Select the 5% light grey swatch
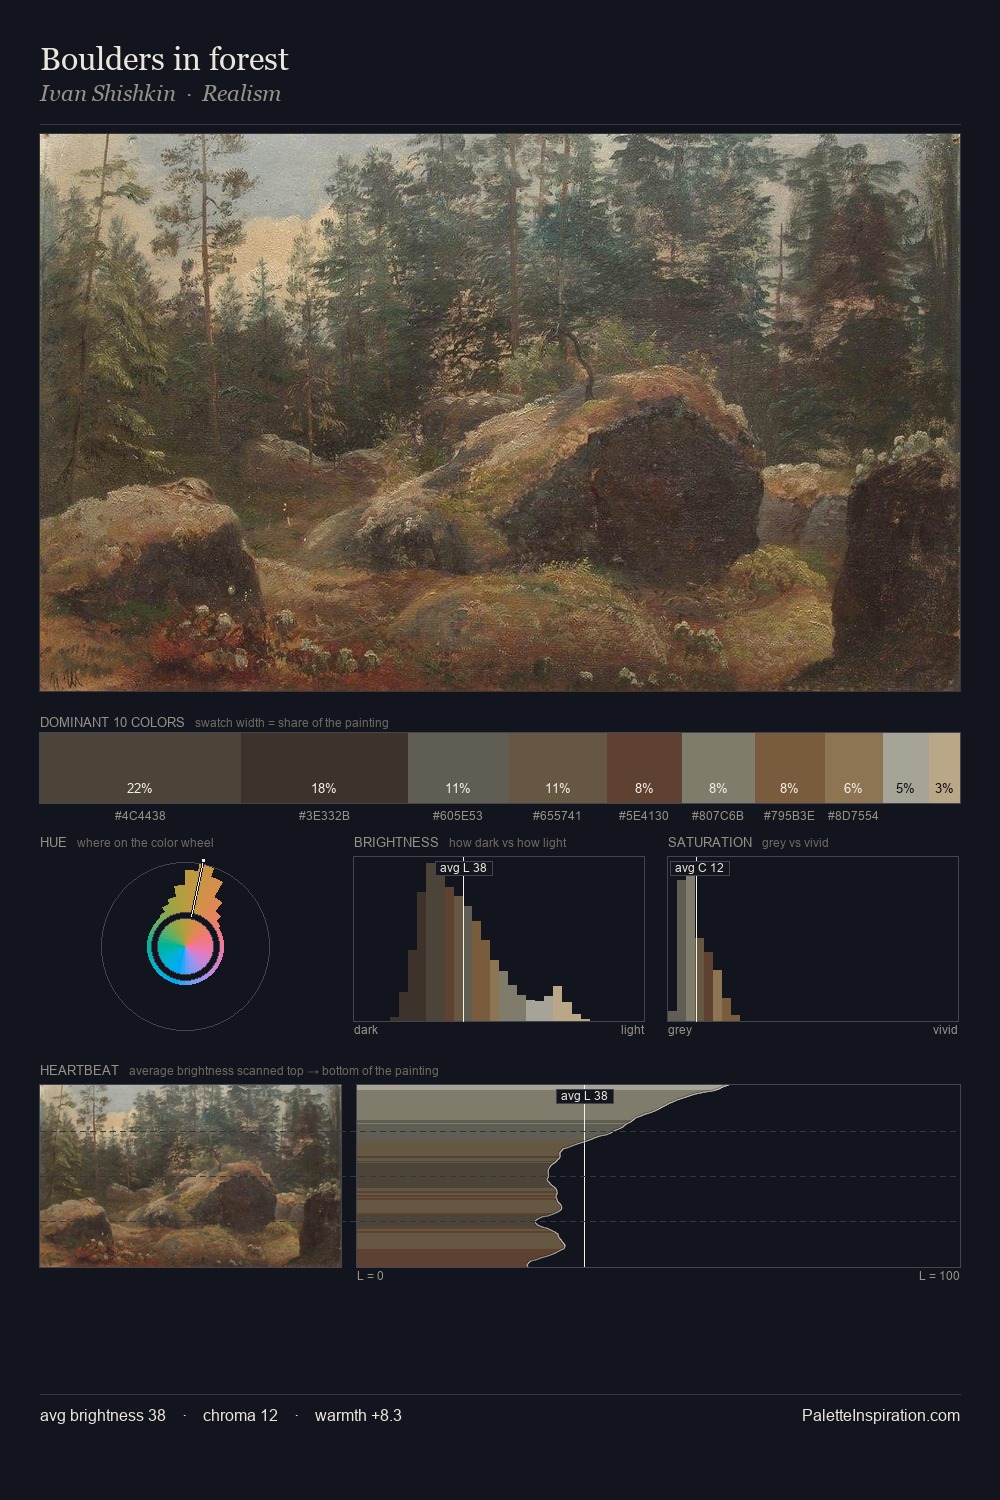 pyautogui.click(x=906, y=768)
